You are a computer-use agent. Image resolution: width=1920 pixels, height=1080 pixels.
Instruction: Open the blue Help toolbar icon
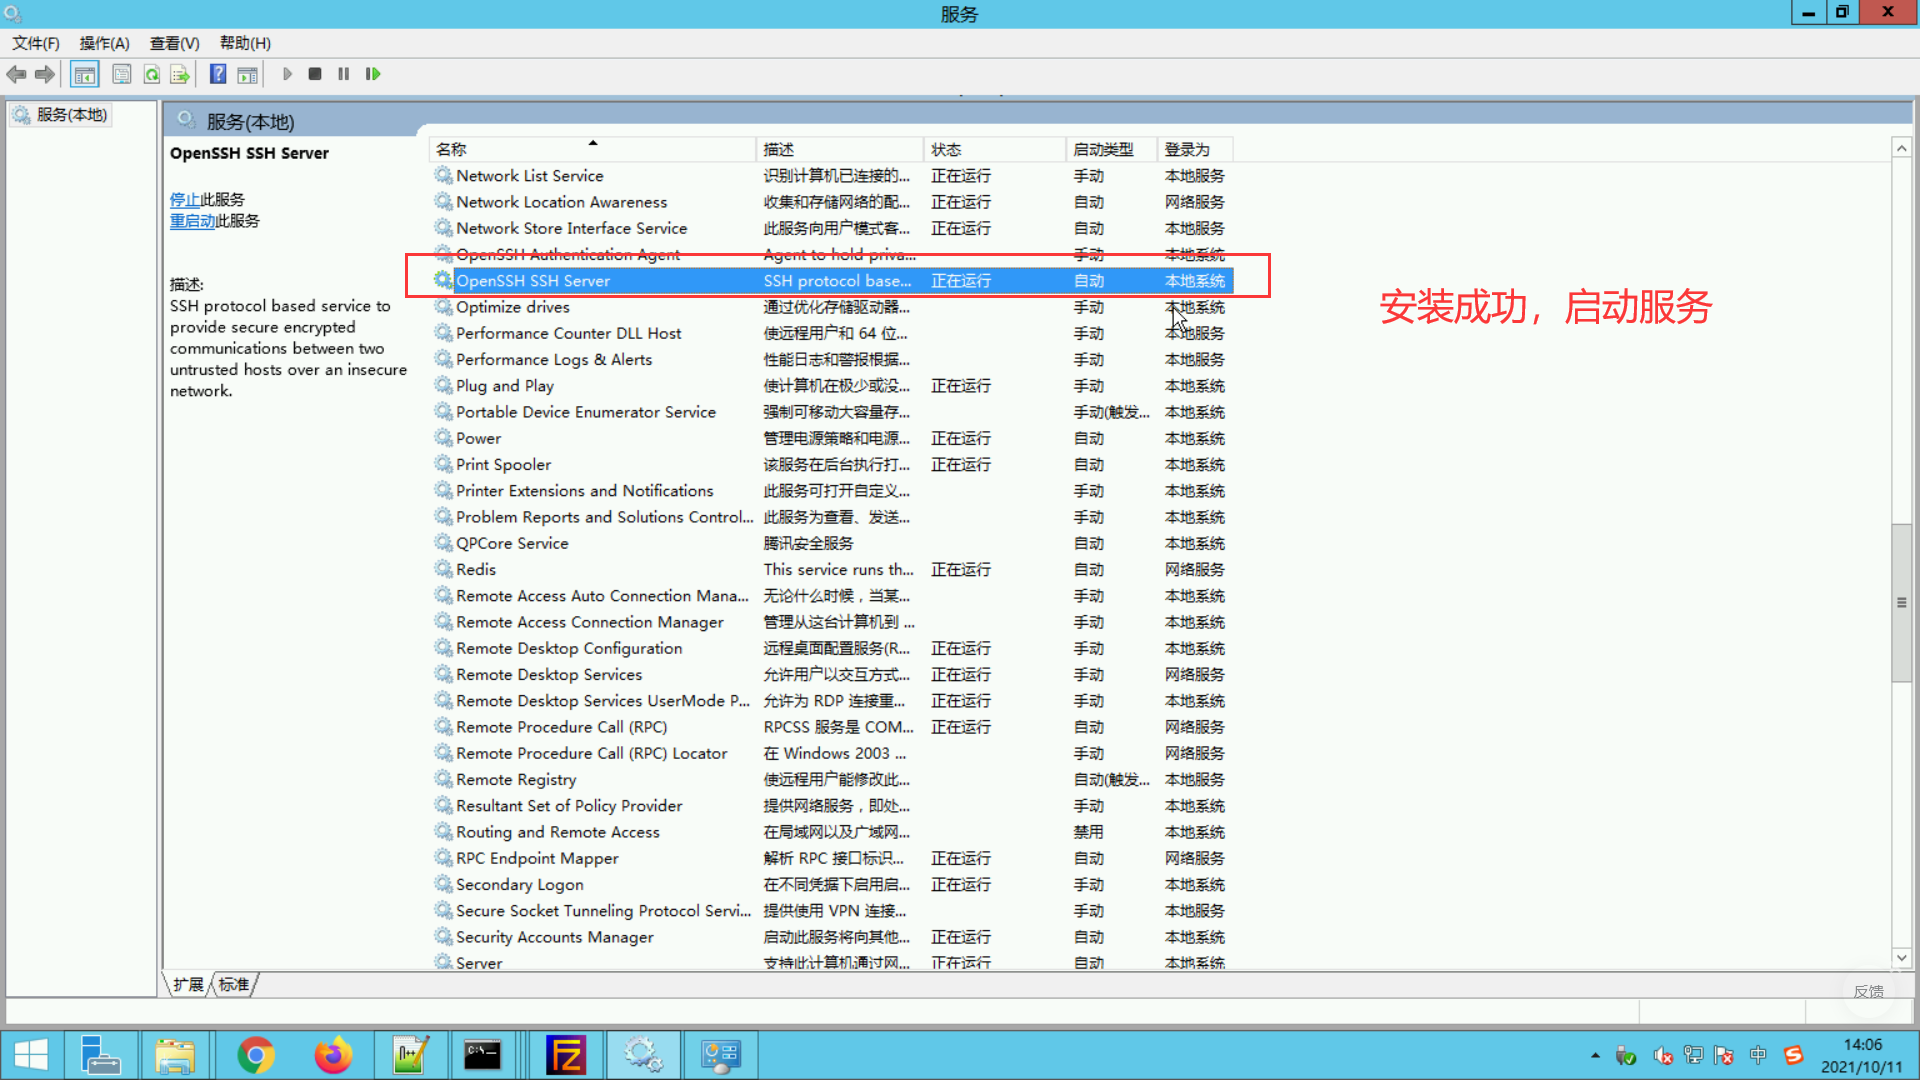(x=217, y=74)
